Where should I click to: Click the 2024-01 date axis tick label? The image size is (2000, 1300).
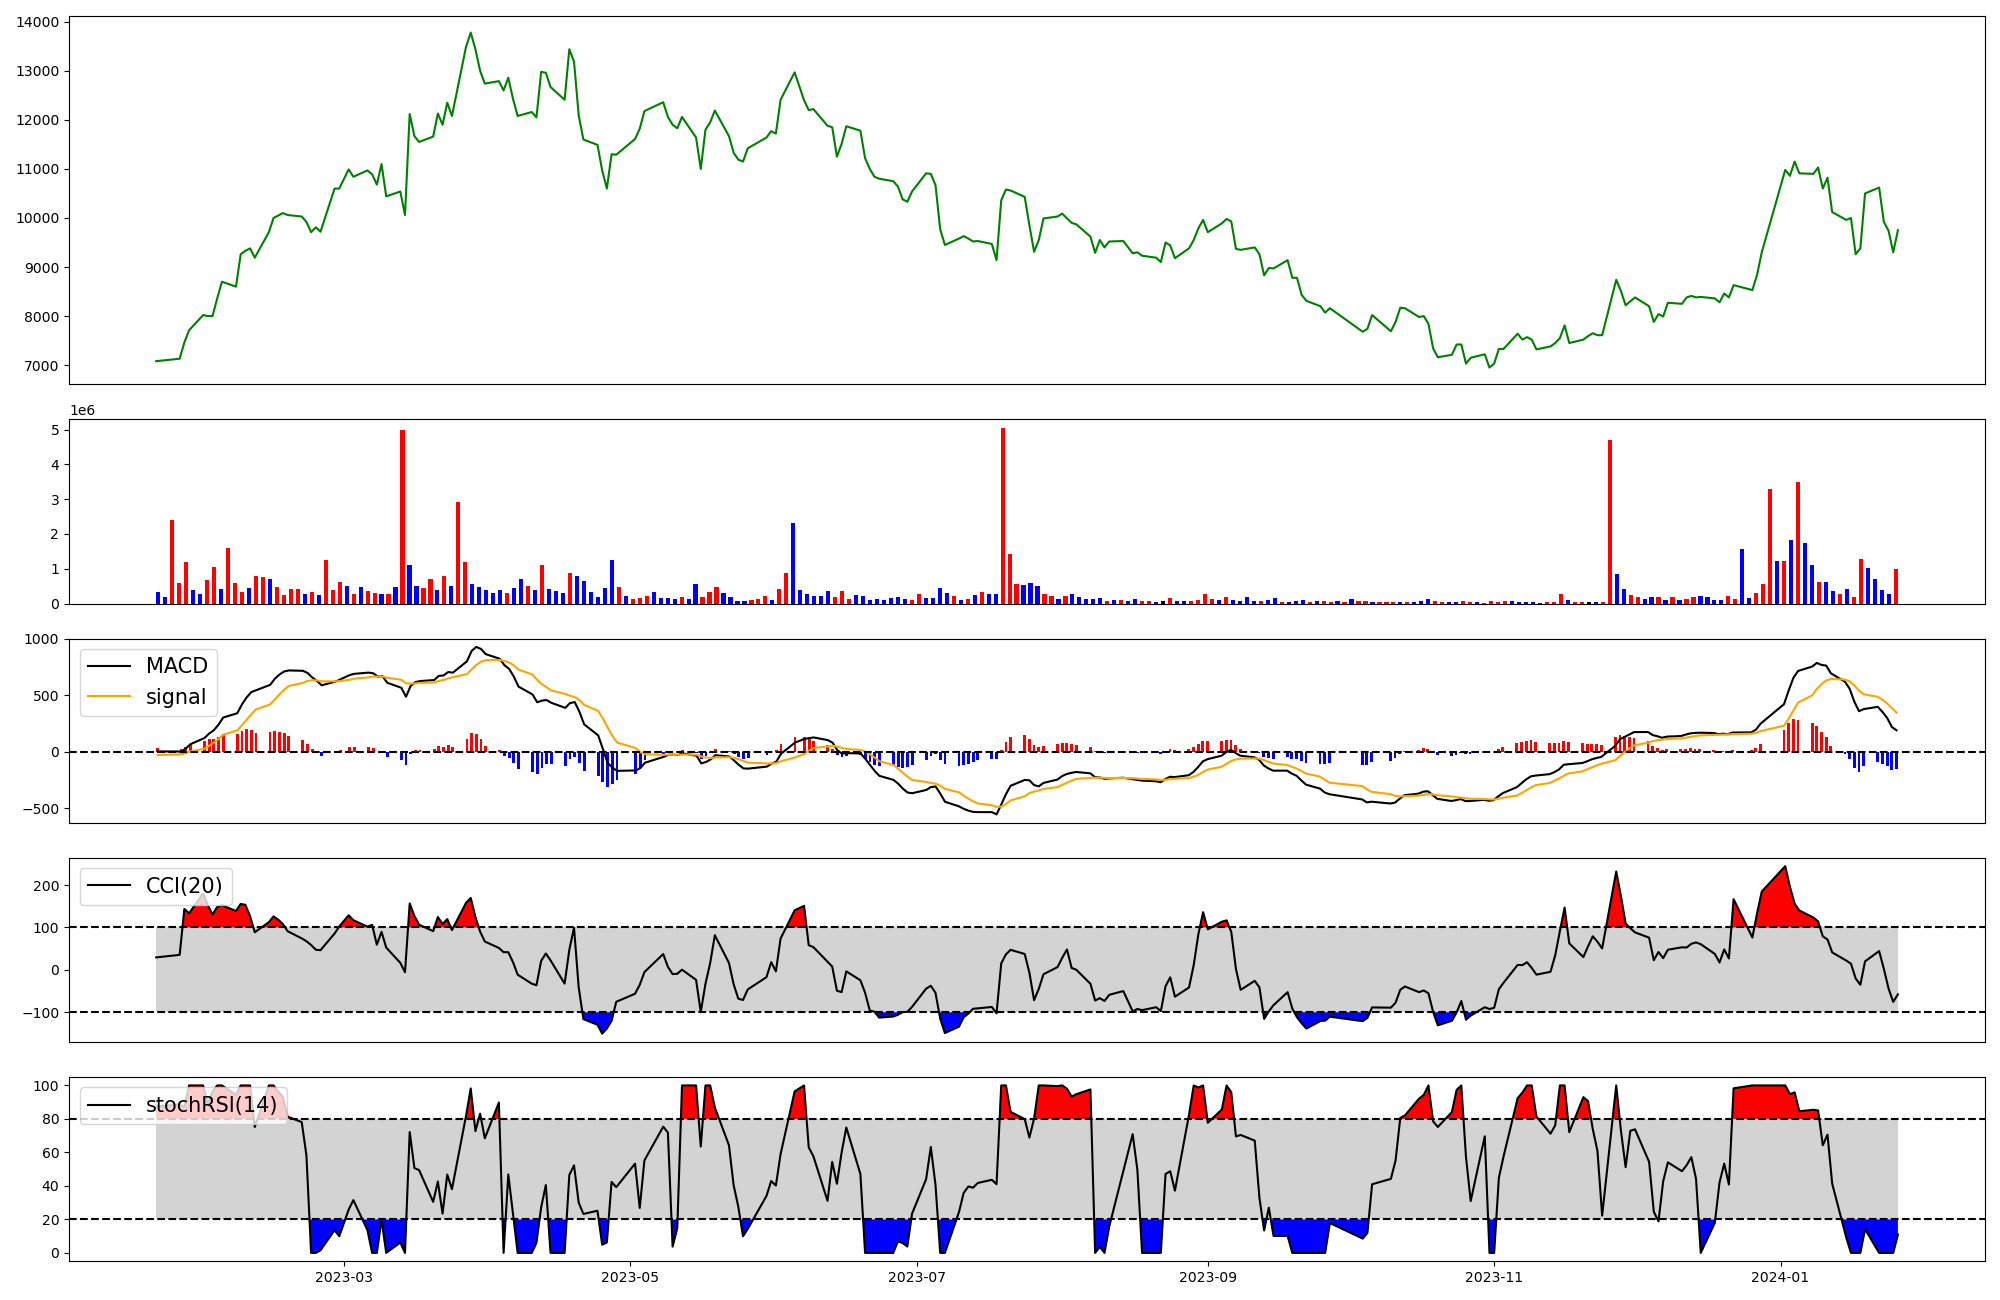pos(1780,1277)
